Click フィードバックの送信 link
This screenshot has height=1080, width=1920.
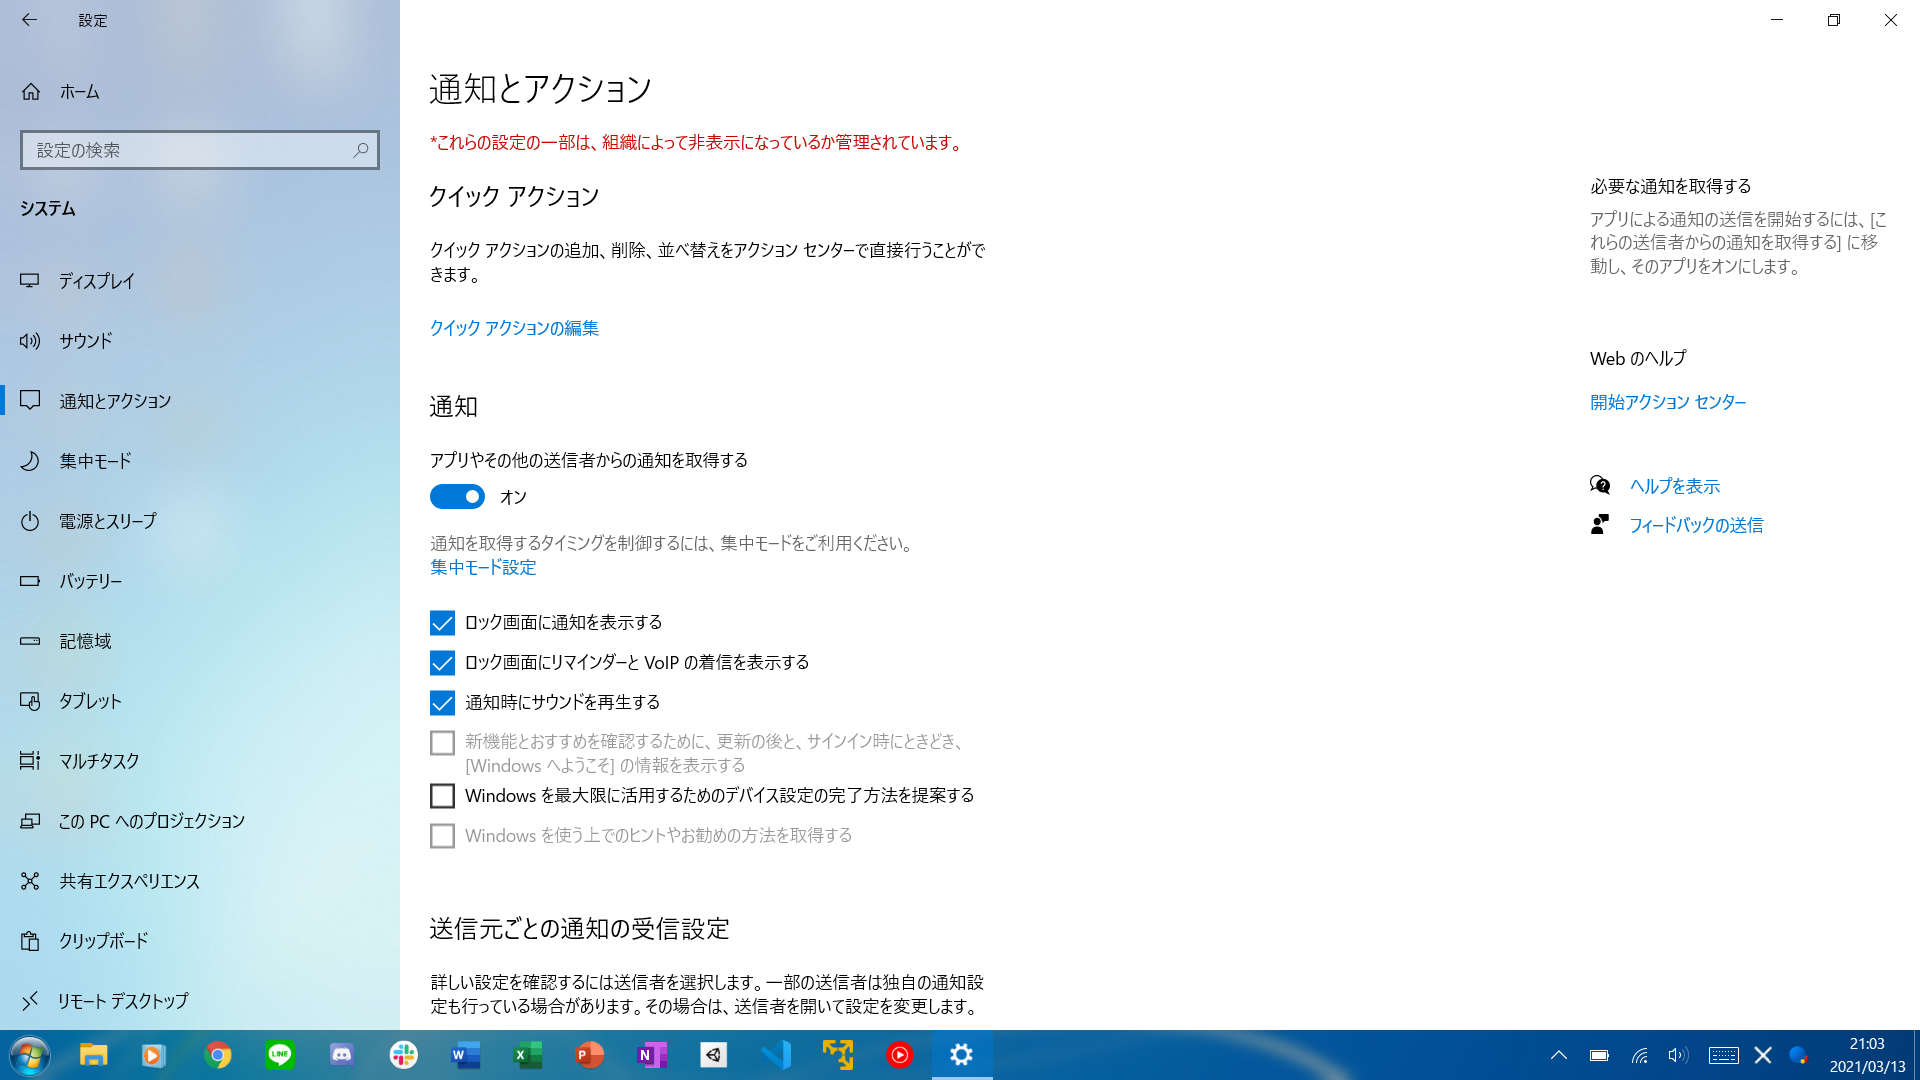[x=1696, y=525]
